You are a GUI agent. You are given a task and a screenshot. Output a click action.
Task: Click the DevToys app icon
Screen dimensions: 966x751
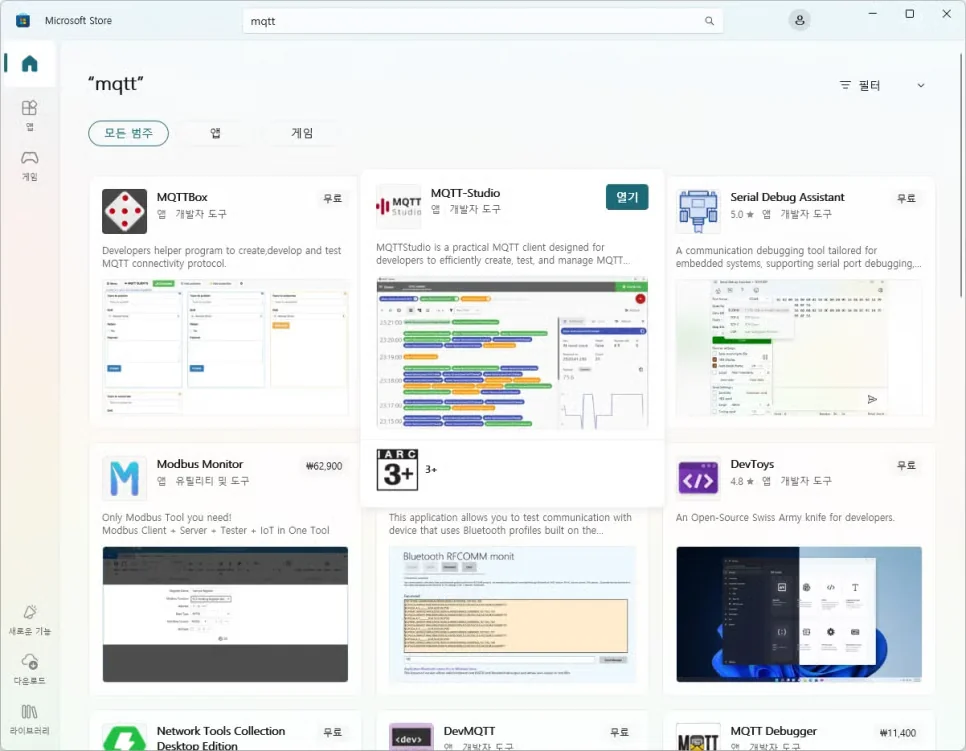(x=698, y=478)
